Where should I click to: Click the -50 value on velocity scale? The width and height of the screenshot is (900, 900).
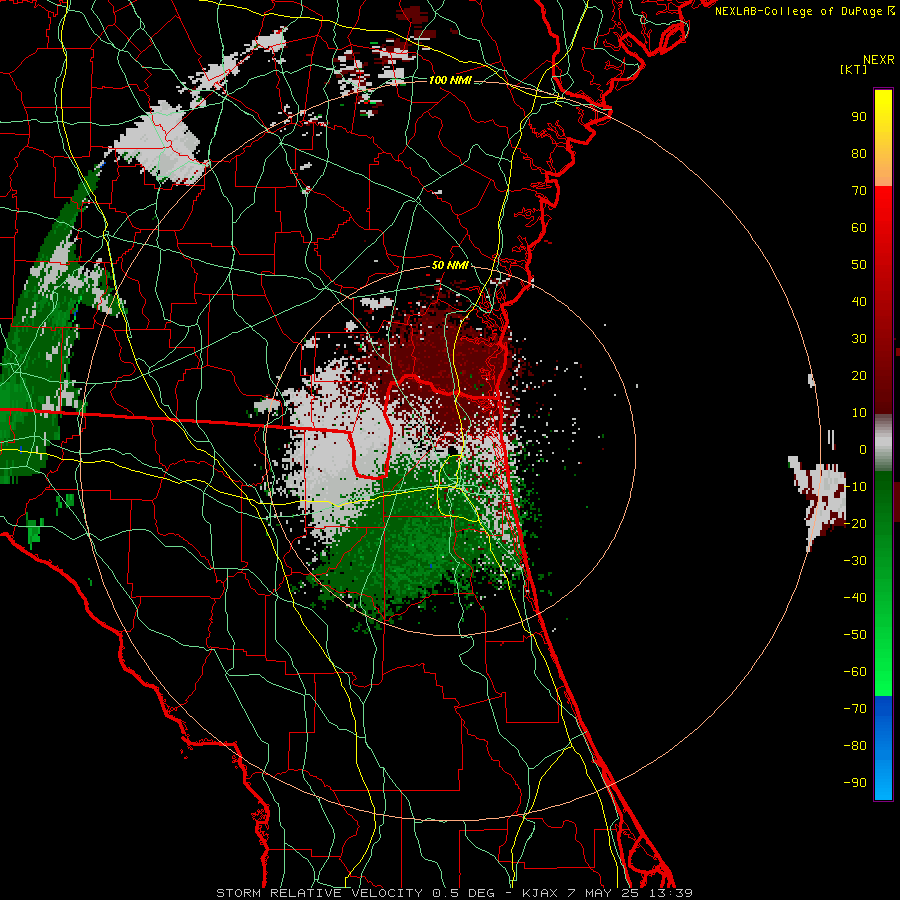click(855, 635)
